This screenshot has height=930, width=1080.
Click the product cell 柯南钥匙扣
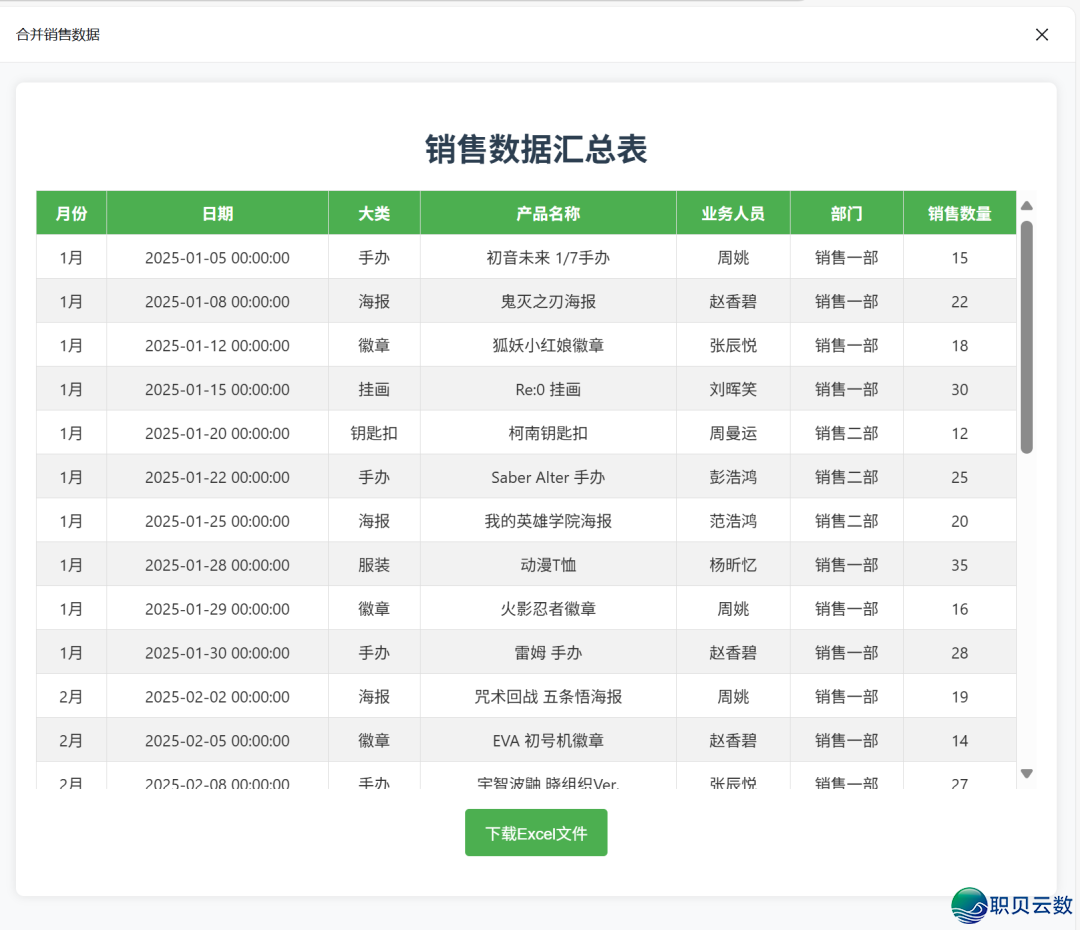click(548, 433)
